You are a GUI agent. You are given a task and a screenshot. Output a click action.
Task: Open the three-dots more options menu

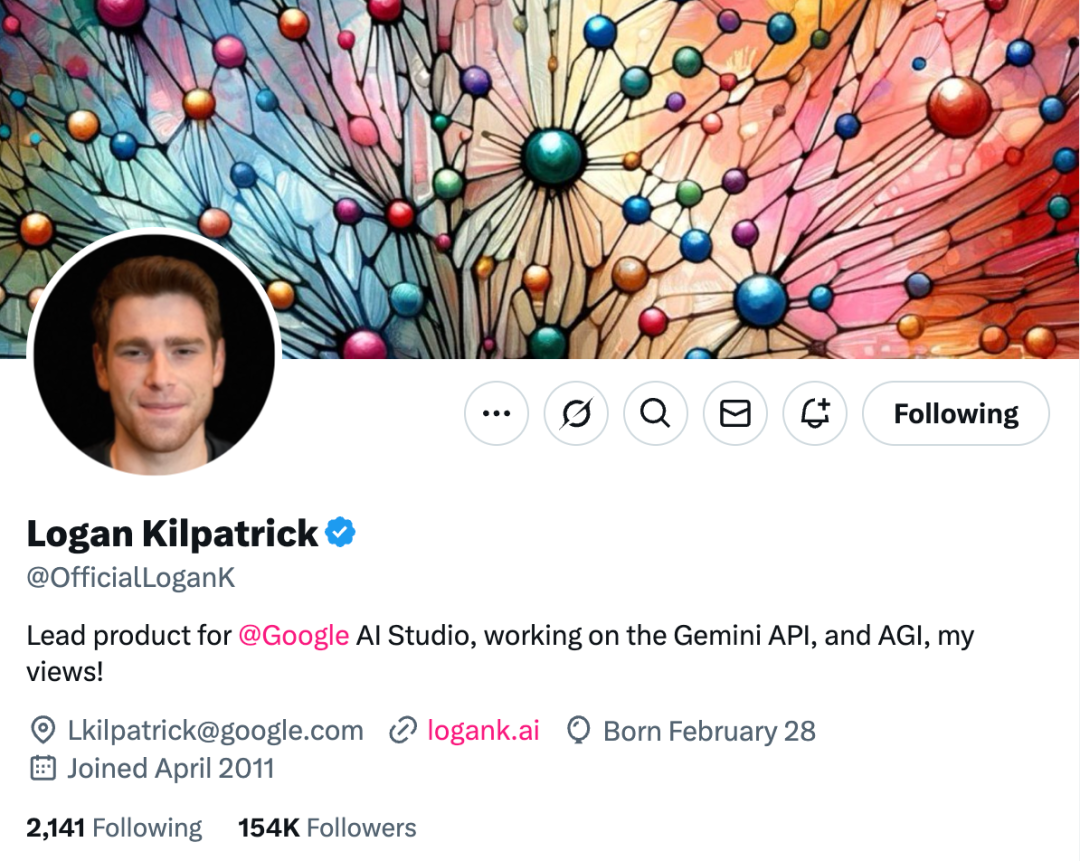coord(496,413)
